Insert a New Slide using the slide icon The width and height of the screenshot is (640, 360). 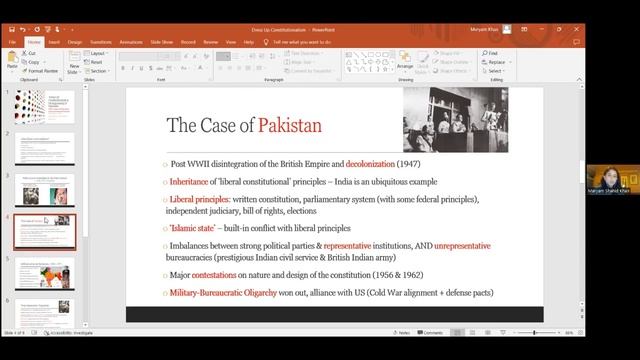click(74, 56)
